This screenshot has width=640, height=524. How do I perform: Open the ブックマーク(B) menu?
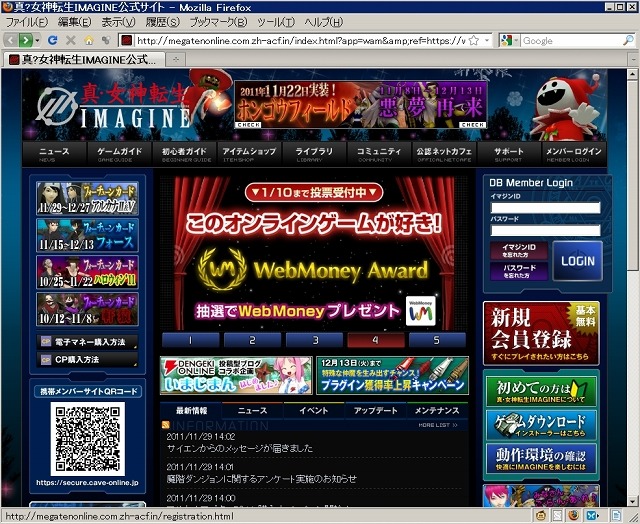click(x=218, y=22)
